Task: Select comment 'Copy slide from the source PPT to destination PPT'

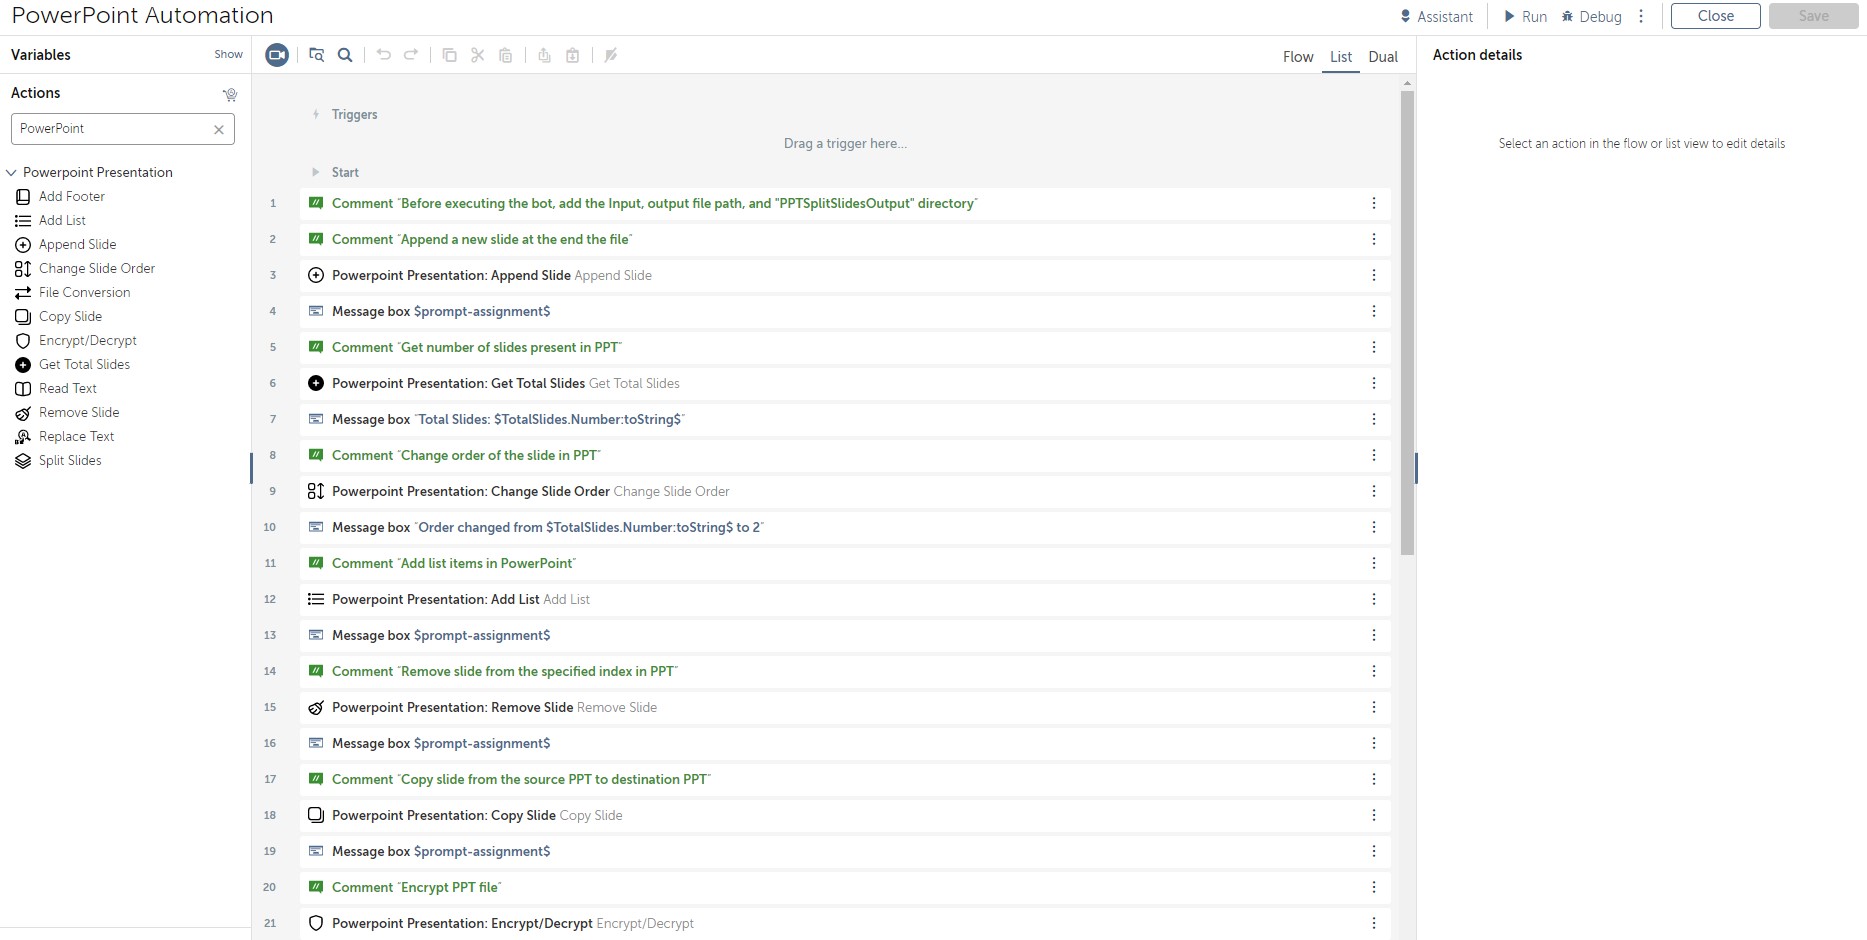Action: [845, 779]
